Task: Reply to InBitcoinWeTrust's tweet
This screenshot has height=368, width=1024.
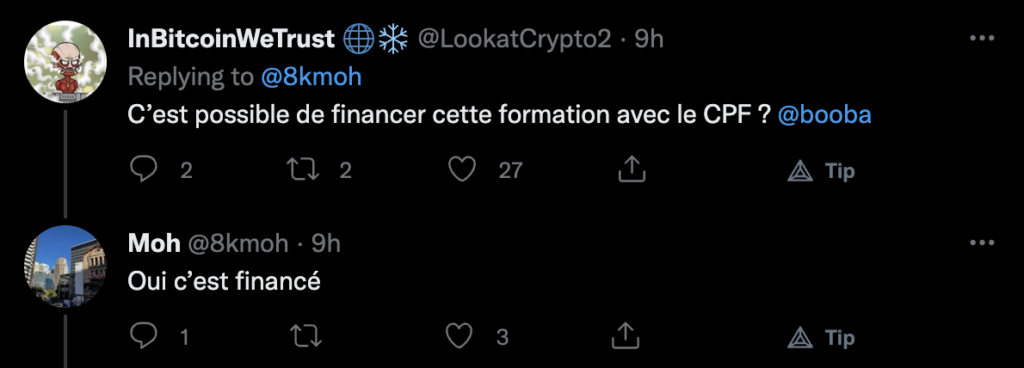Action: pyautogui.click(x=144, y=170)
